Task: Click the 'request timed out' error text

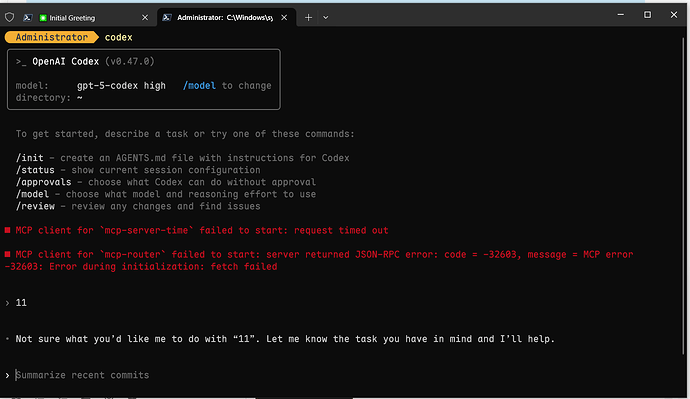Action: click(341, 231)
